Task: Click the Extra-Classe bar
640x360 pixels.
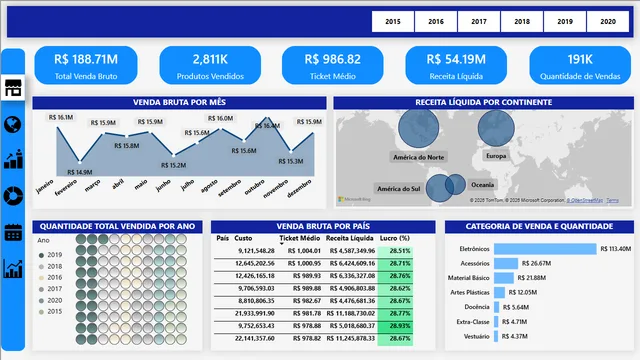Action: coord(496,322)
